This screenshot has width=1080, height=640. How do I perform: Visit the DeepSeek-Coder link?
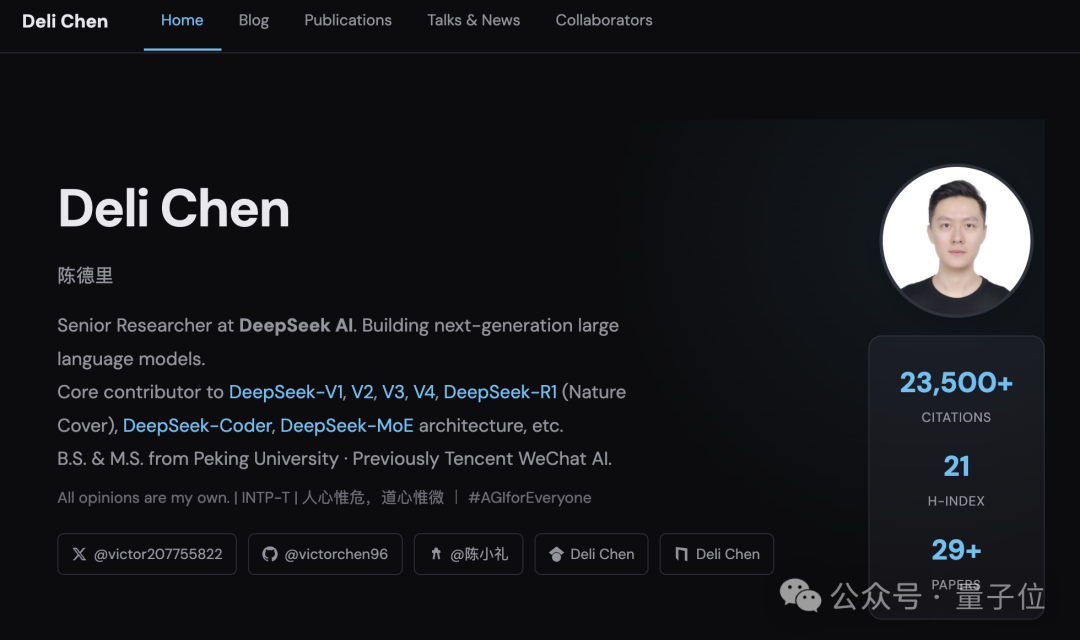pyautogui.click(x=197, y=426)
